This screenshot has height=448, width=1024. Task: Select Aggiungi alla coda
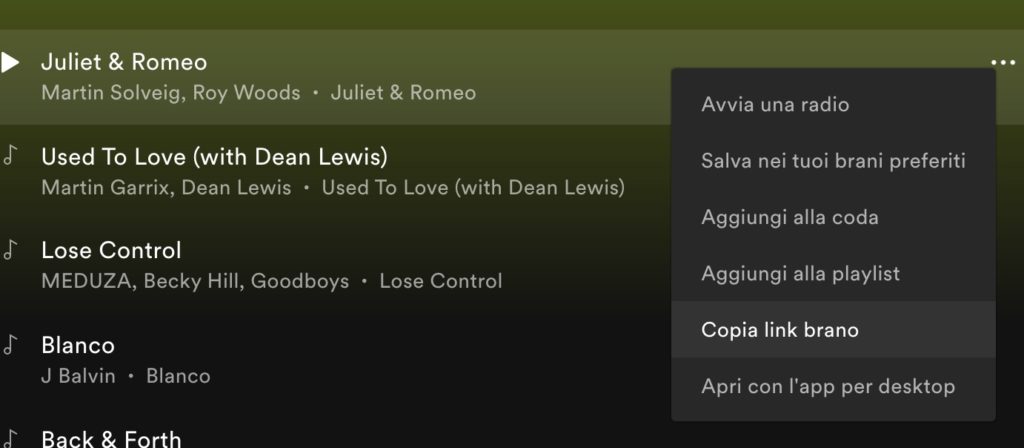tap(789, 216)
